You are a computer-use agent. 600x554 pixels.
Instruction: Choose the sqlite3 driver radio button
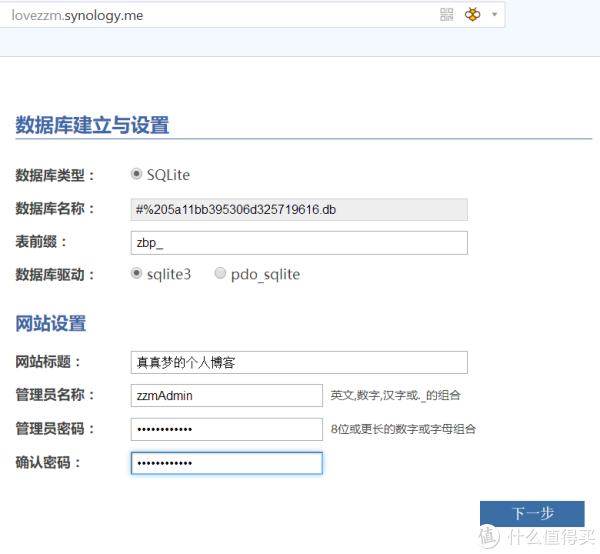point(137,274)
